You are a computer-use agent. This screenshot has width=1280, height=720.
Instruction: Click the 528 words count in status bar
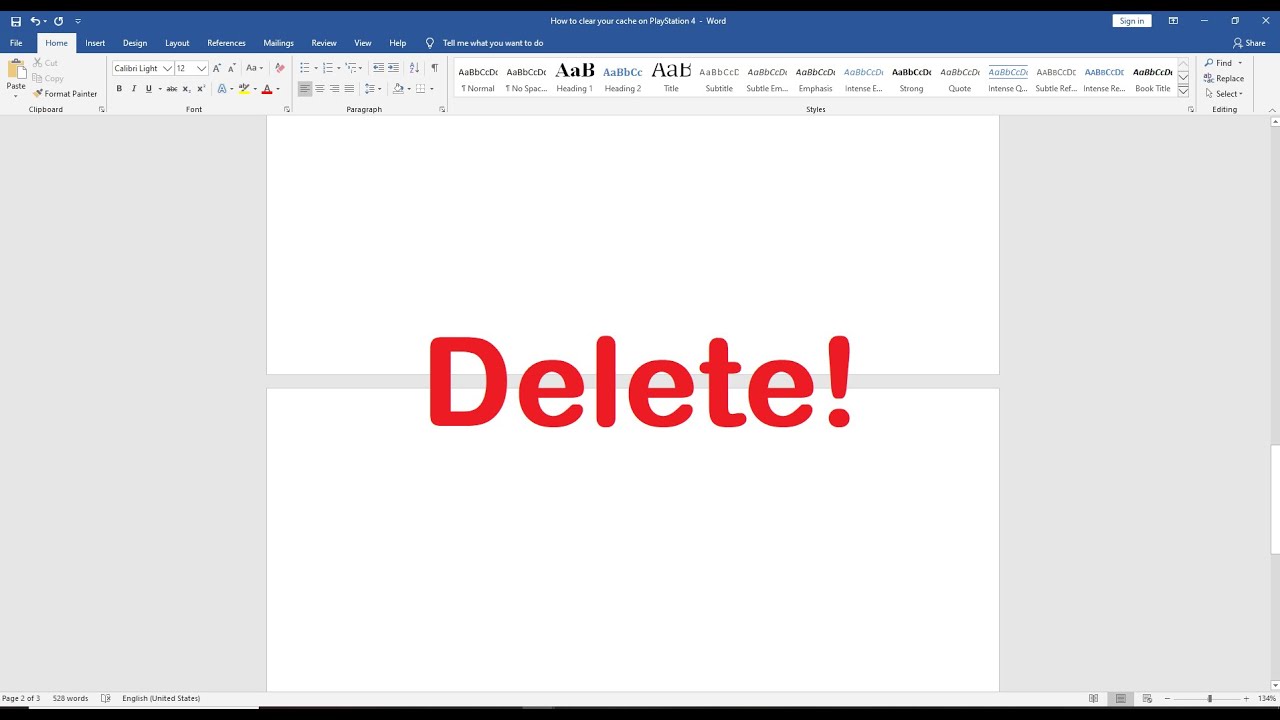click(x=70, y=698)
